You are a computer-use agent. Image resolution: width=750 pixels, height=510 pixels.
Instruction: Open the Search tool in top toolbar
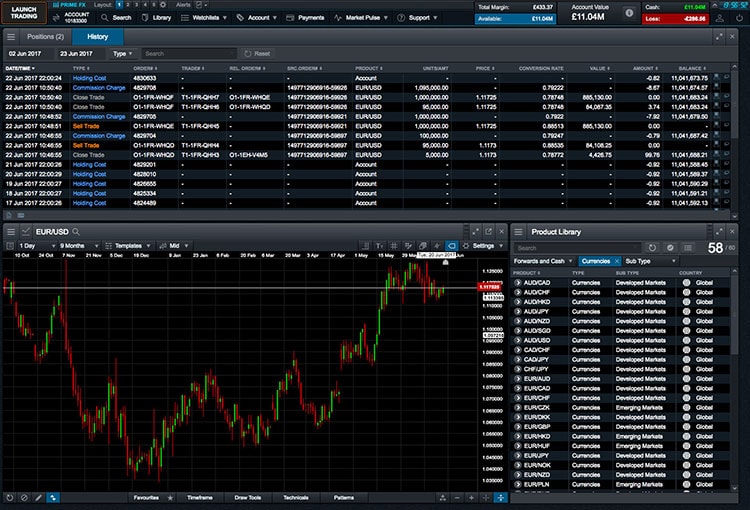116,17
